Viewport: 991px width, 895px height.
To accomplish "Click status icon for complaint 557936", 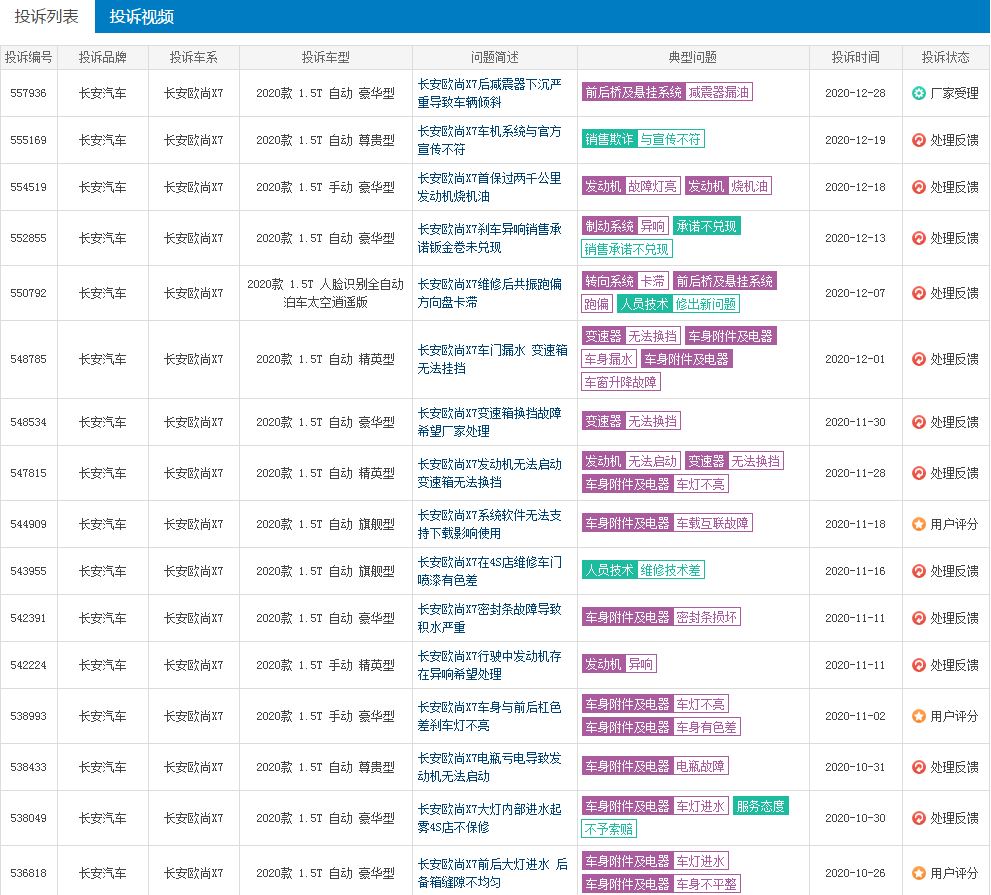I will click(x=919, y=94).
